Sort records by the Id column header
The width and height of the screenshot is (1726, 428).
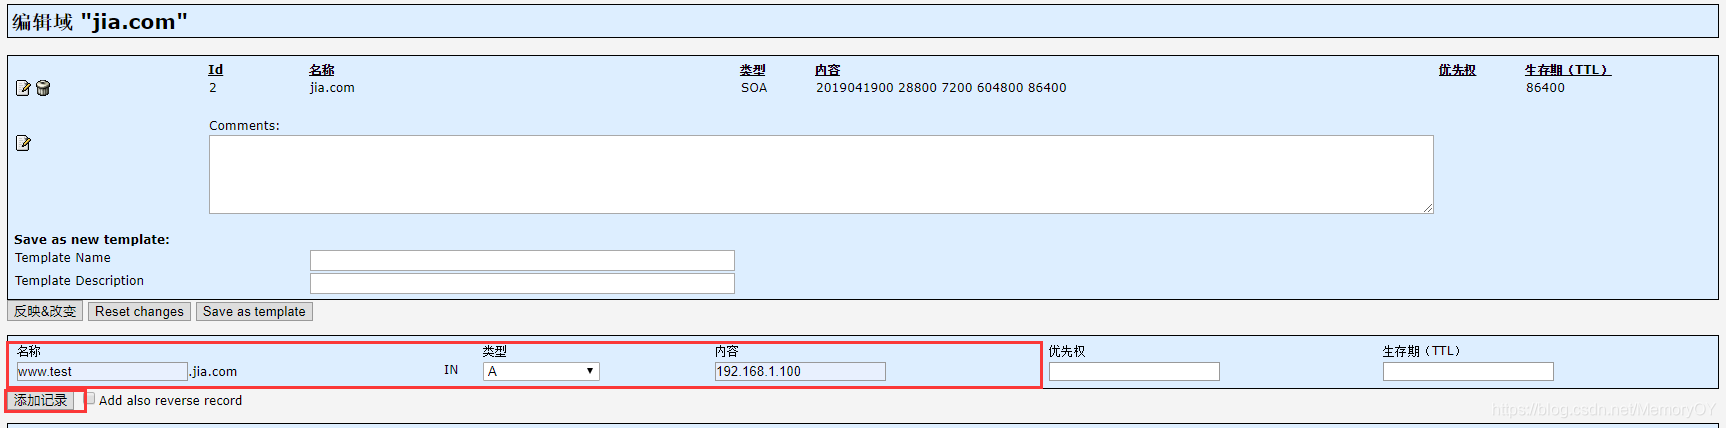215,70
